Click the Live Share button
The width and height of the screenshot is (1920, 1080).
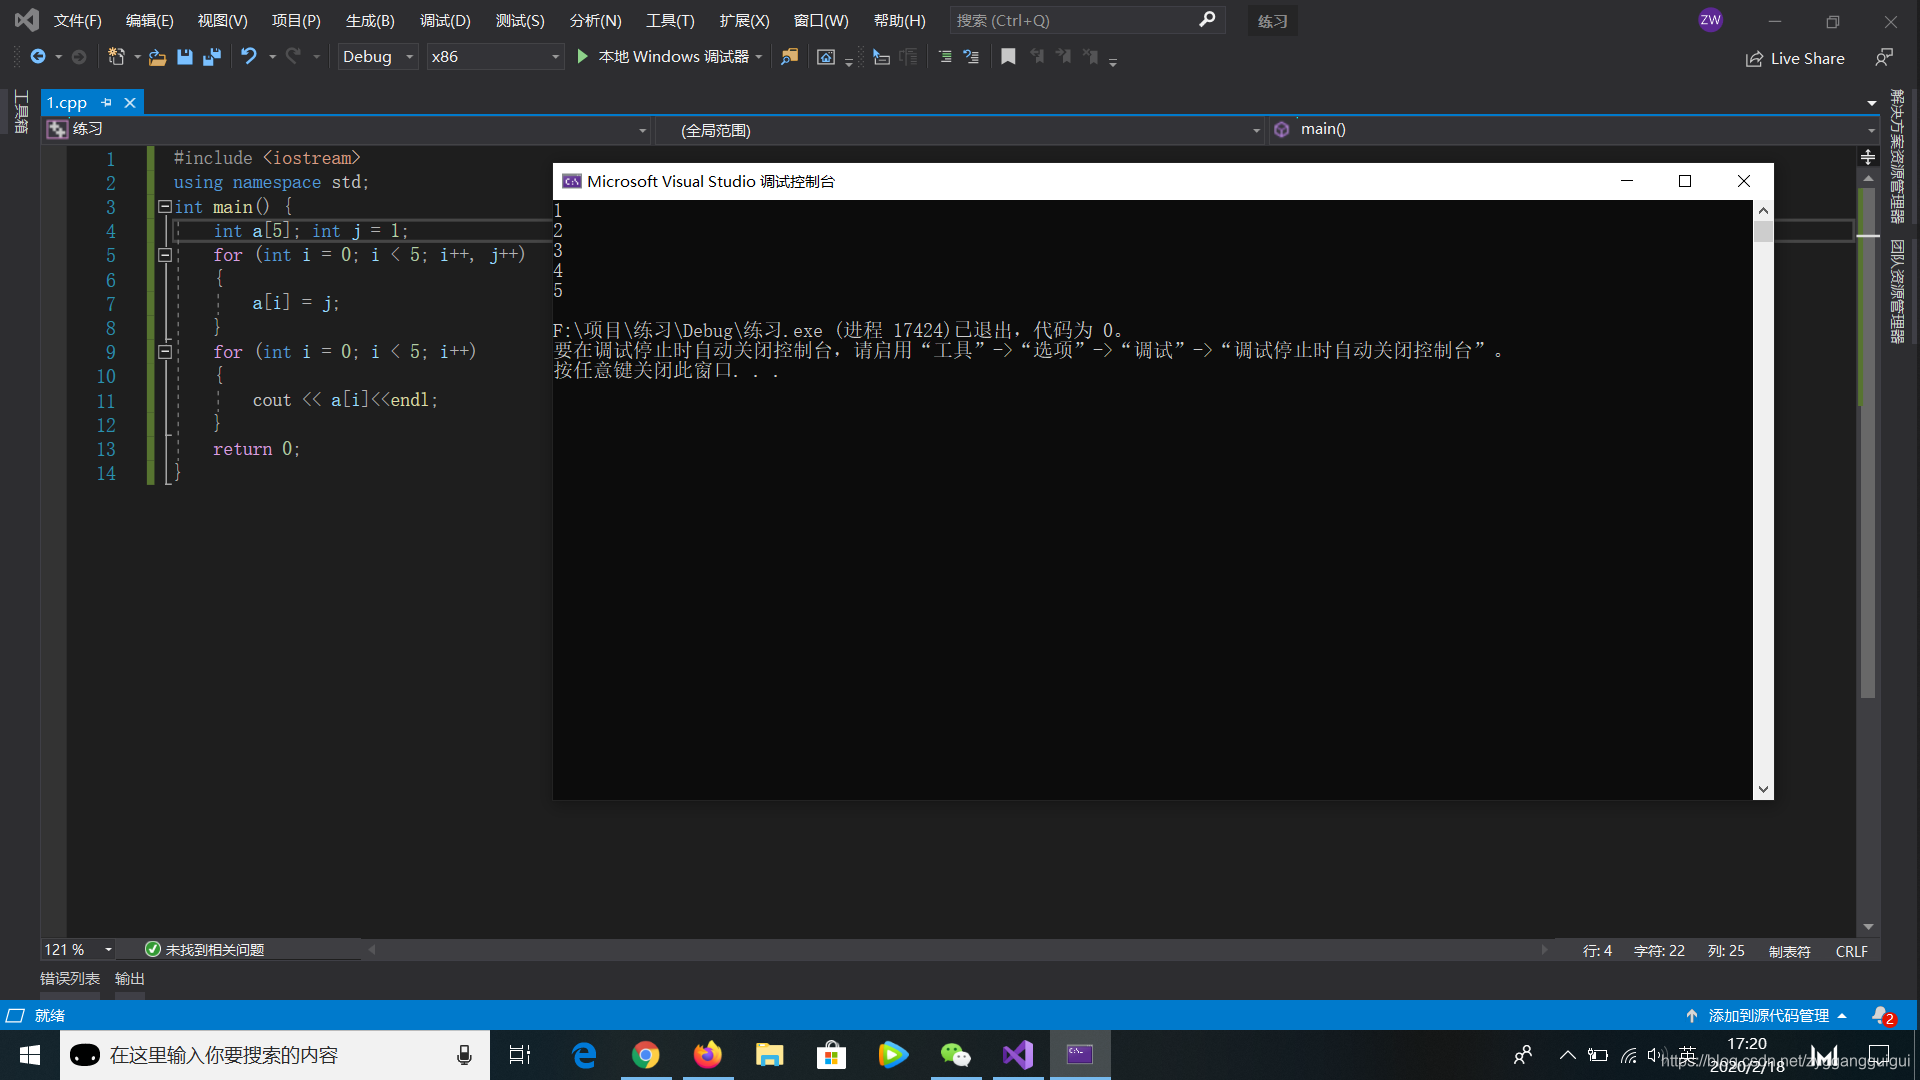coord(1795,58)
